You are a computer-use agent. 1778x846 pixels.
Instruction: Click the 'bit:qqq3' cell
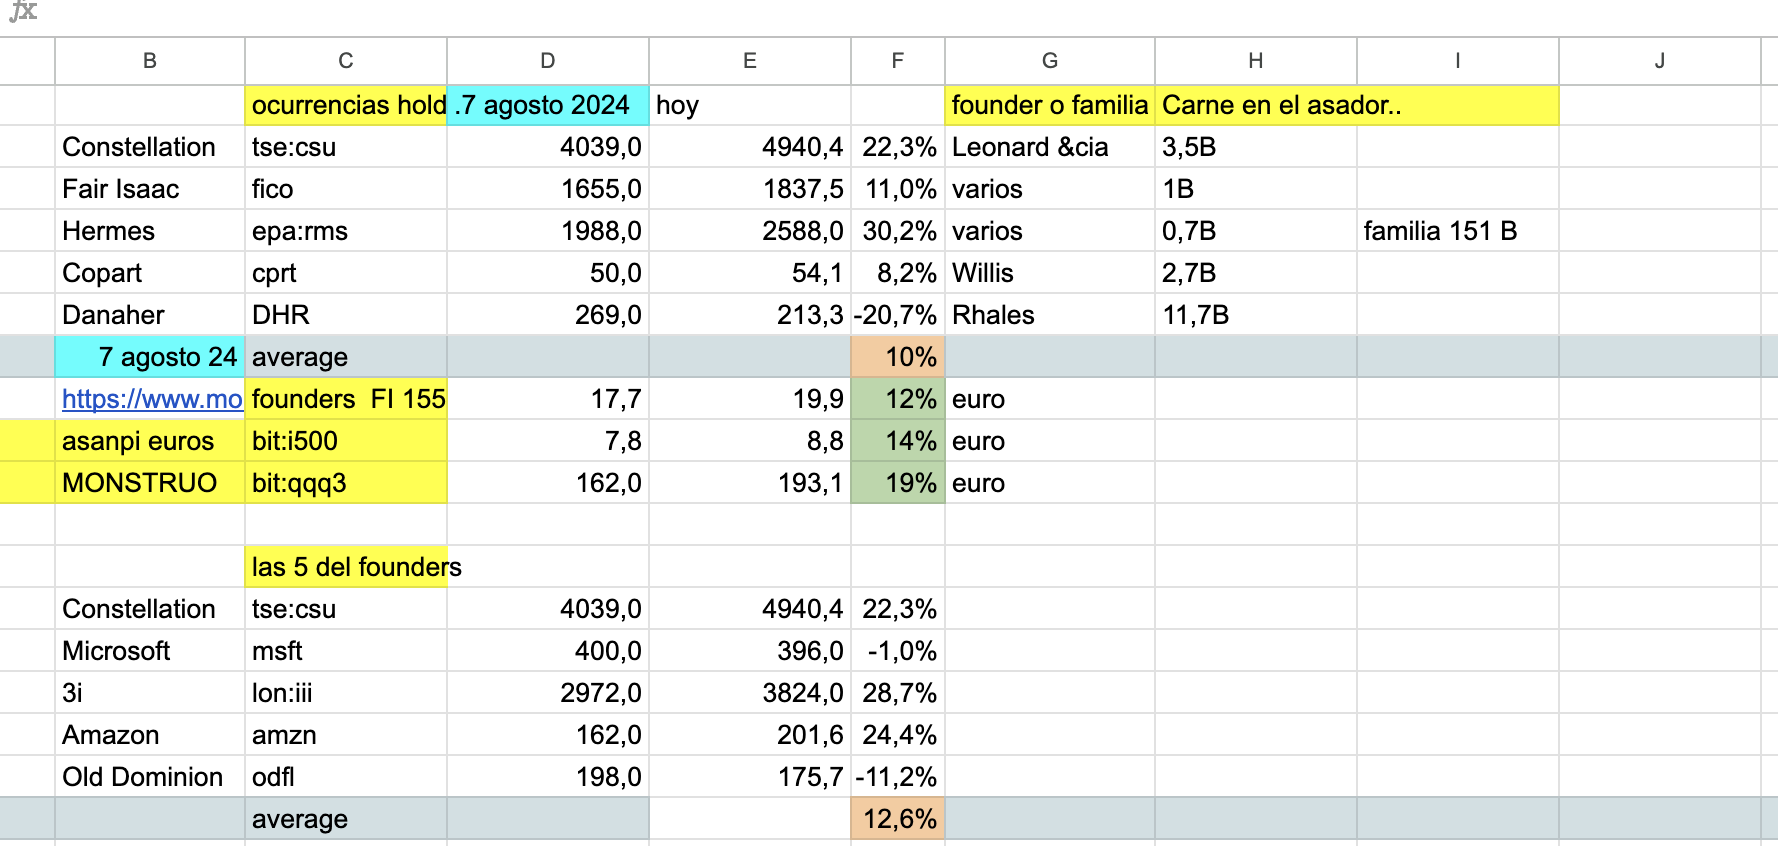point(346,483)
